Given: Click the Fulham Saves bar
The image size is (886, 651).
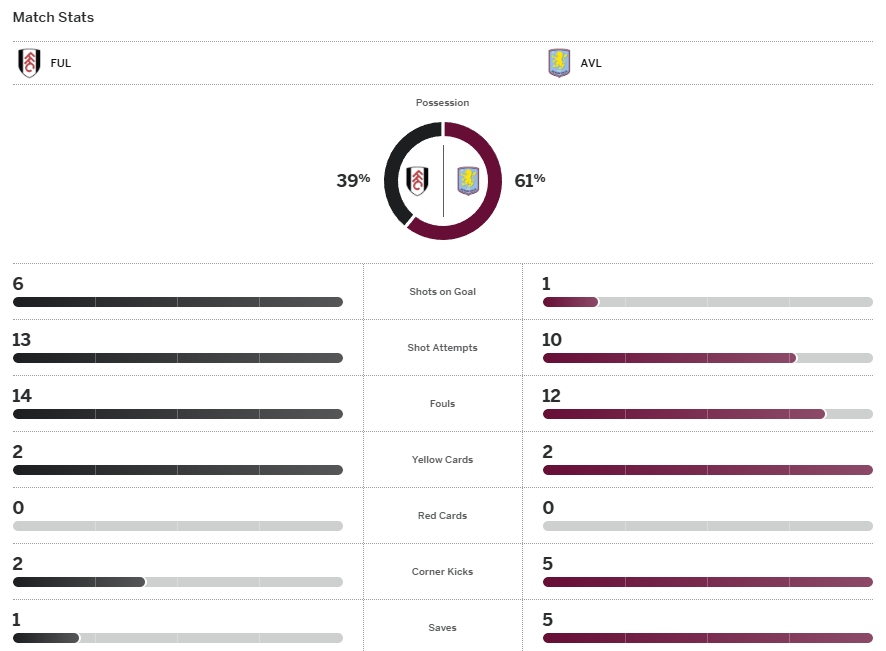Looking at the screenshot, I should [x=178, y=638].
